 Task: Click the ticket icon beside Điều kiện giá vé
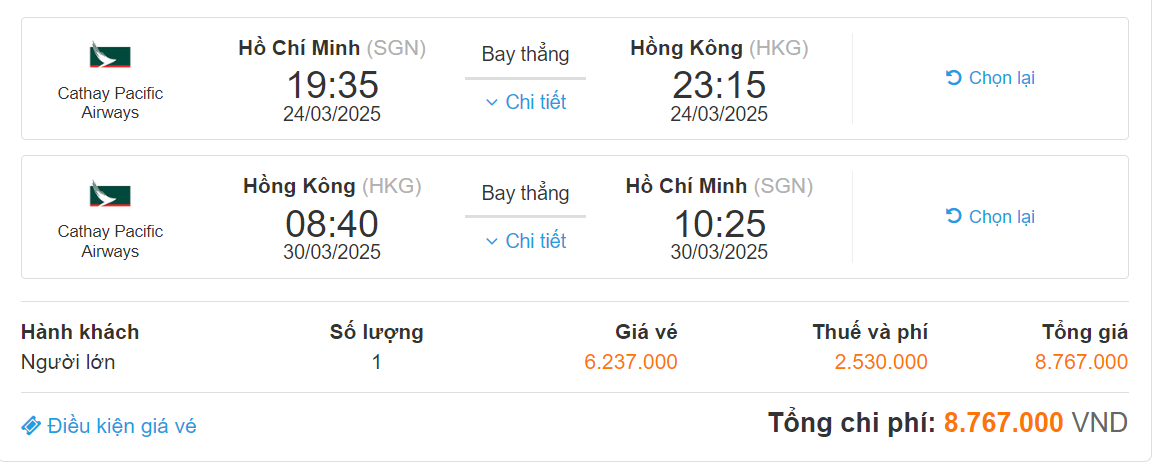tap(32, 426)
